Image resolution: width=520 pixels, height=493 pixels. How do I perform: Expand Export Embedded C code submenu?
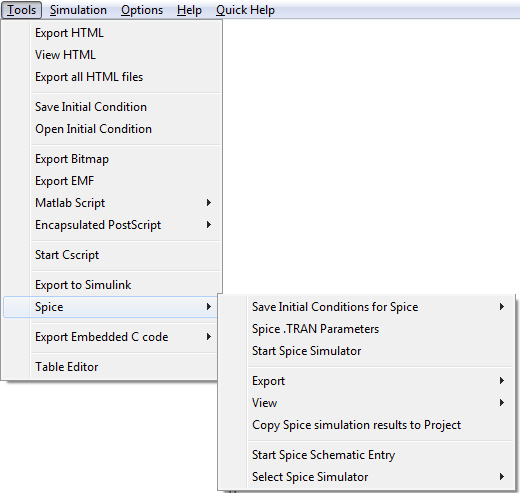tap(111, 337)
